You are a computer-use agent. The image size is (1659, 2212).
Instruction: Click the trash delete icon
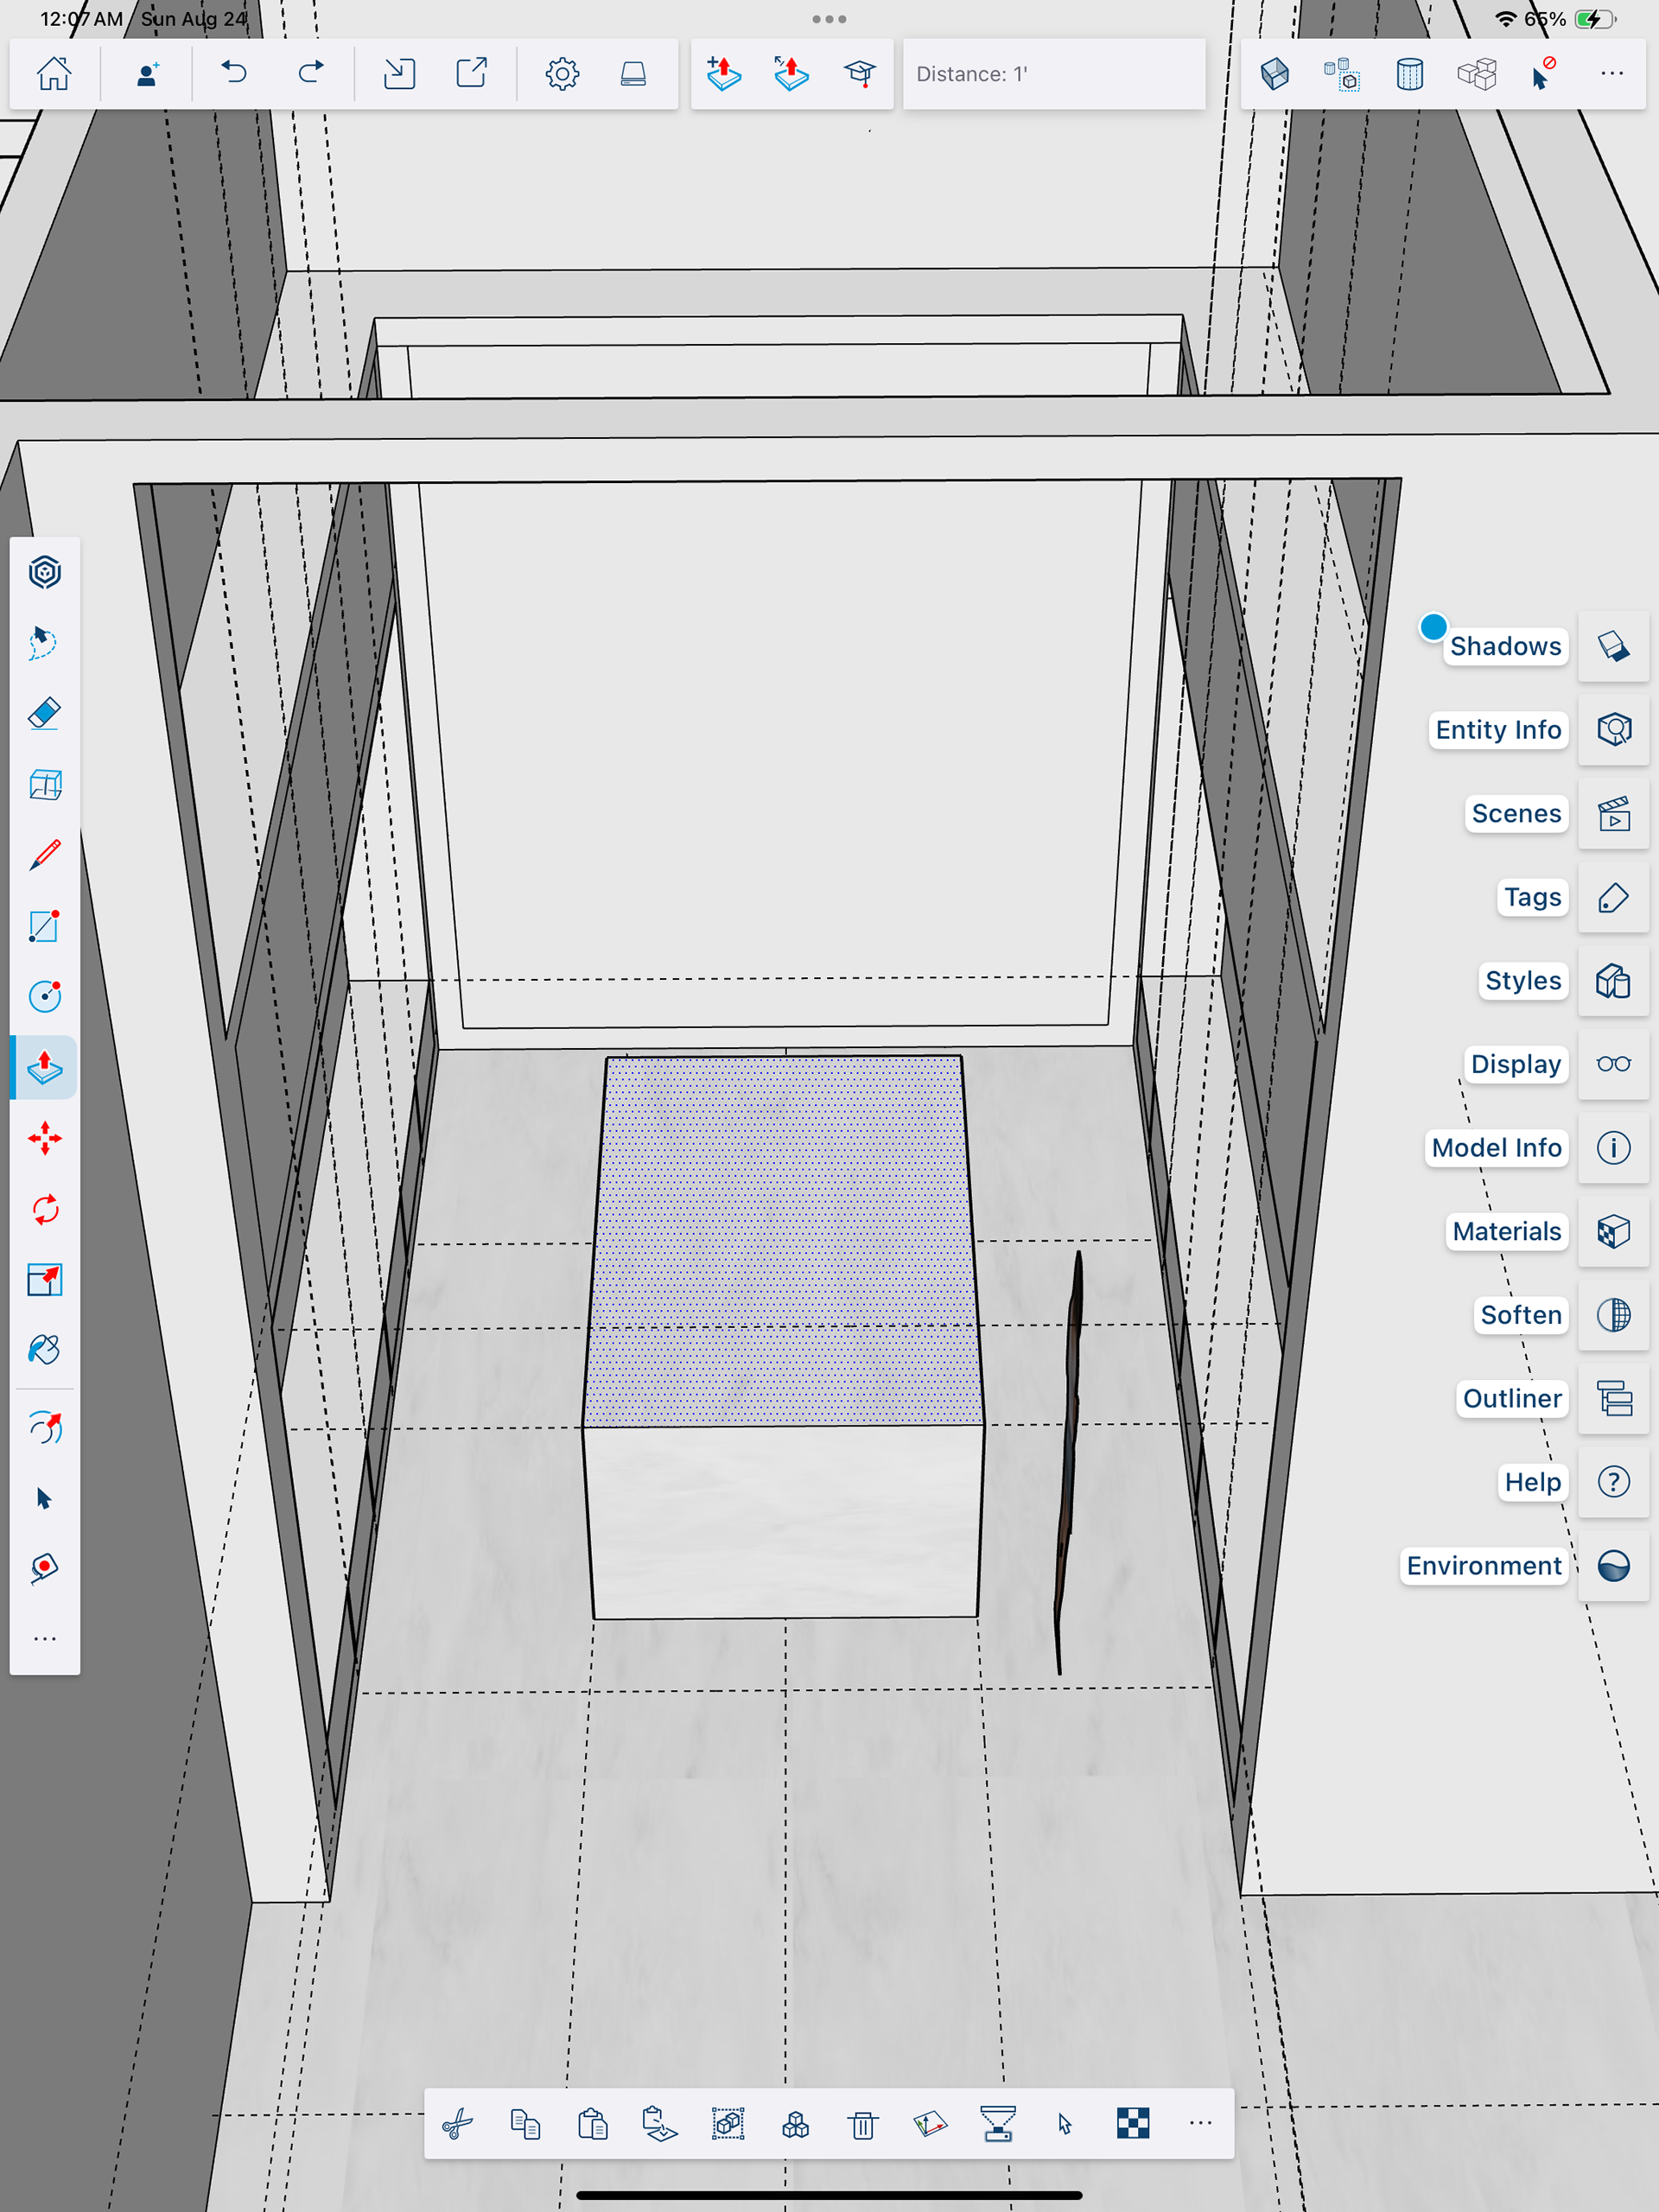coord(862,2124)
